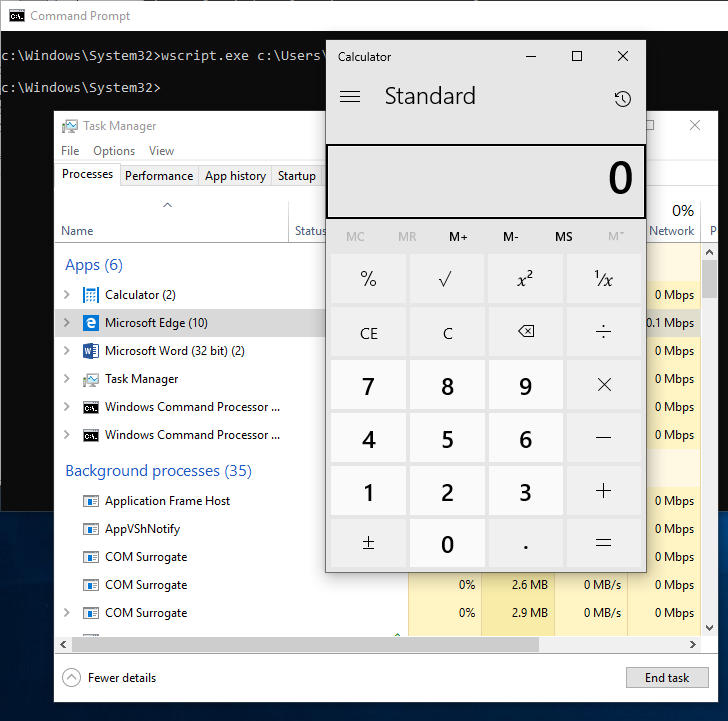Click digit 5 on Calculator
728x721 pixels.
[447, 437]
